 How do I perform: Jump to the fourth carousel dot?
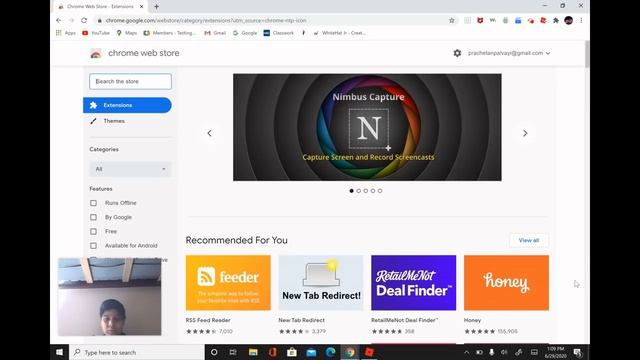pyautogui.click(x=373, y=191)
